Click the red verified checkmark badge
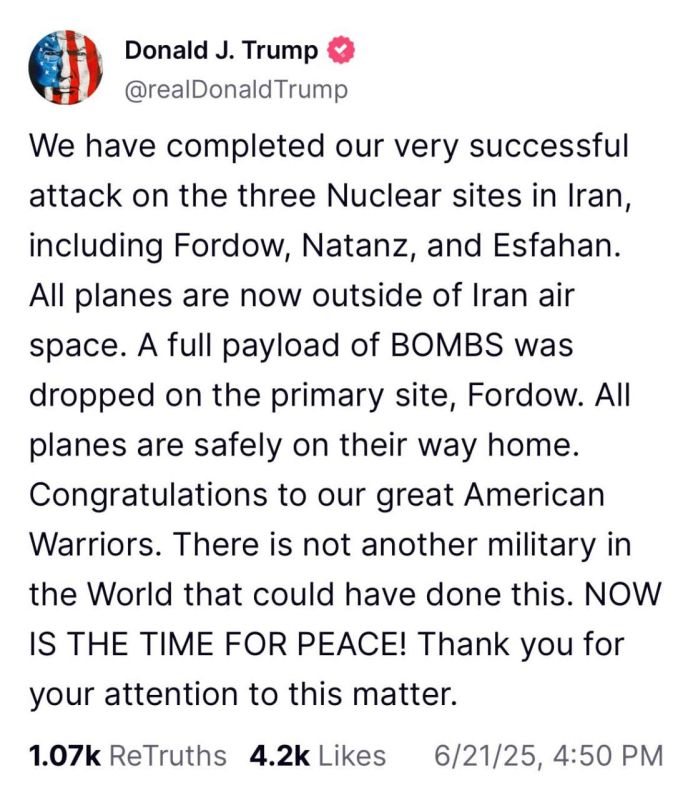The width and height of the screenshot is (693, 800). 341,51
